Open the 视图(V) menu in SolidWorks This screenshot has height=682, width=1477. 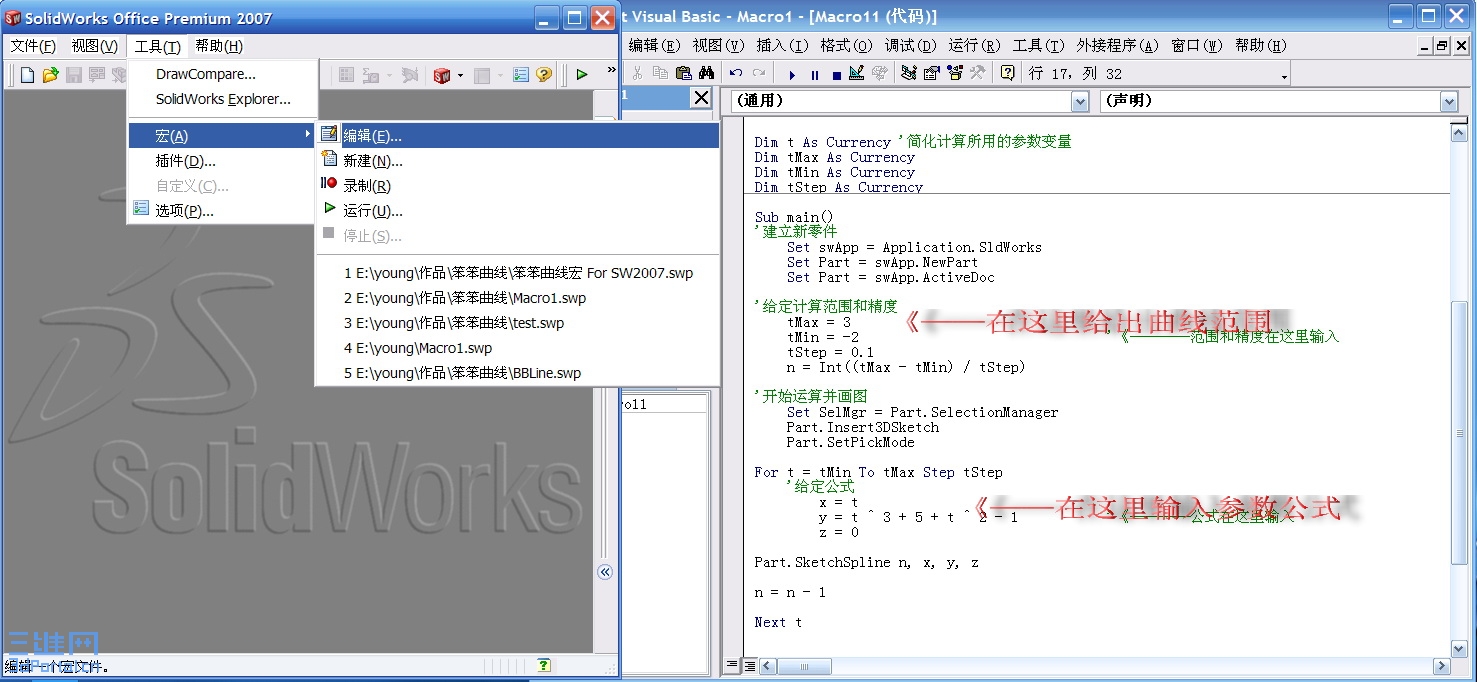pyautogui.click(x=94, y=46)
